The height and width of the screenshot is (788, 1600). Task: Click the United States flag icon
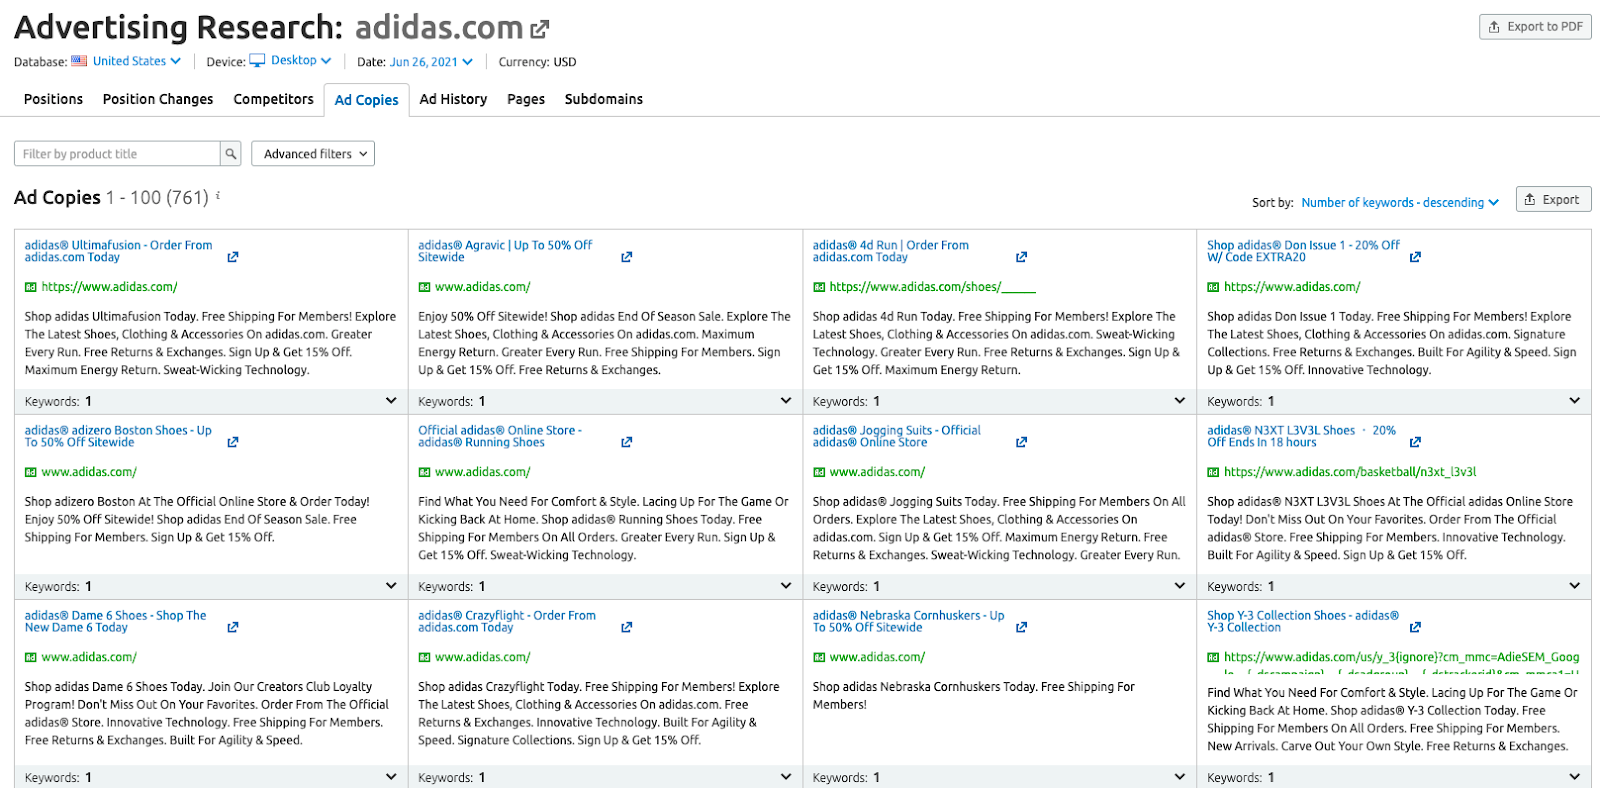[x=79, y=61]
